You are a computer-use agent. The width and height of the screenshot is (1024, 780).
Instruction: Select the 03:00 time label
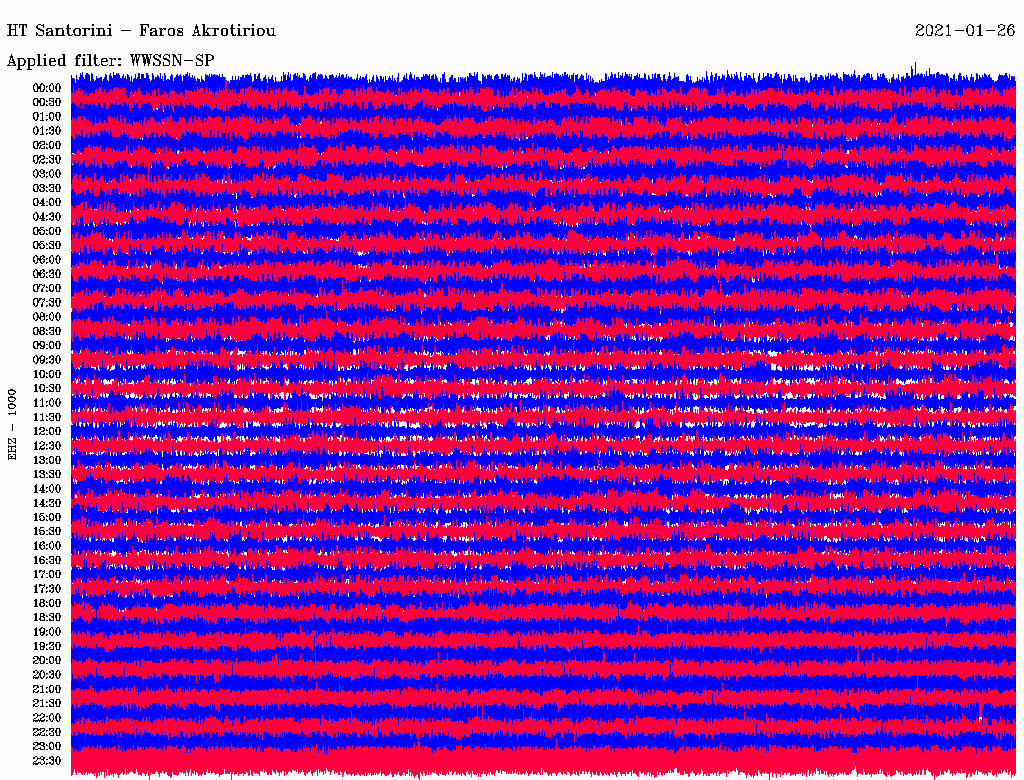(x=47, y=174)
